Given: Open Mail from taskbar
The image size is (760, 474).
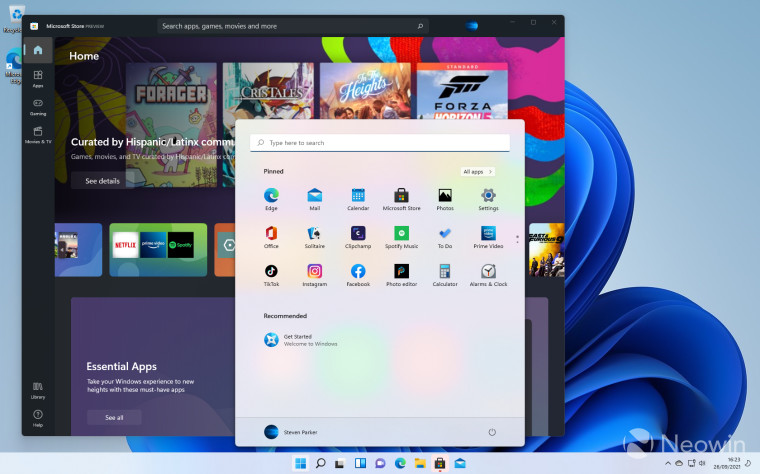Looking at the screenshot, I should click(x=460, y=463).
